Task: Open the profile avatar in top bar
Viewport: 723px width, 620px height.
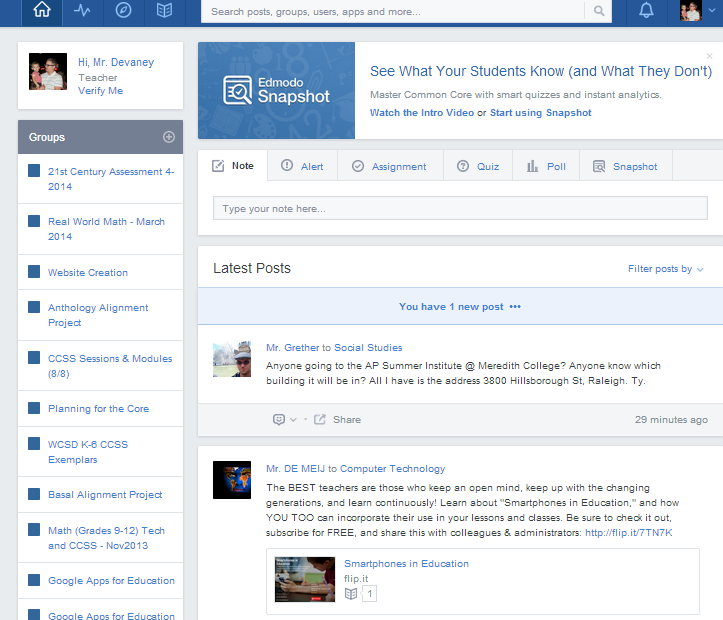Action: coord(691,10)
